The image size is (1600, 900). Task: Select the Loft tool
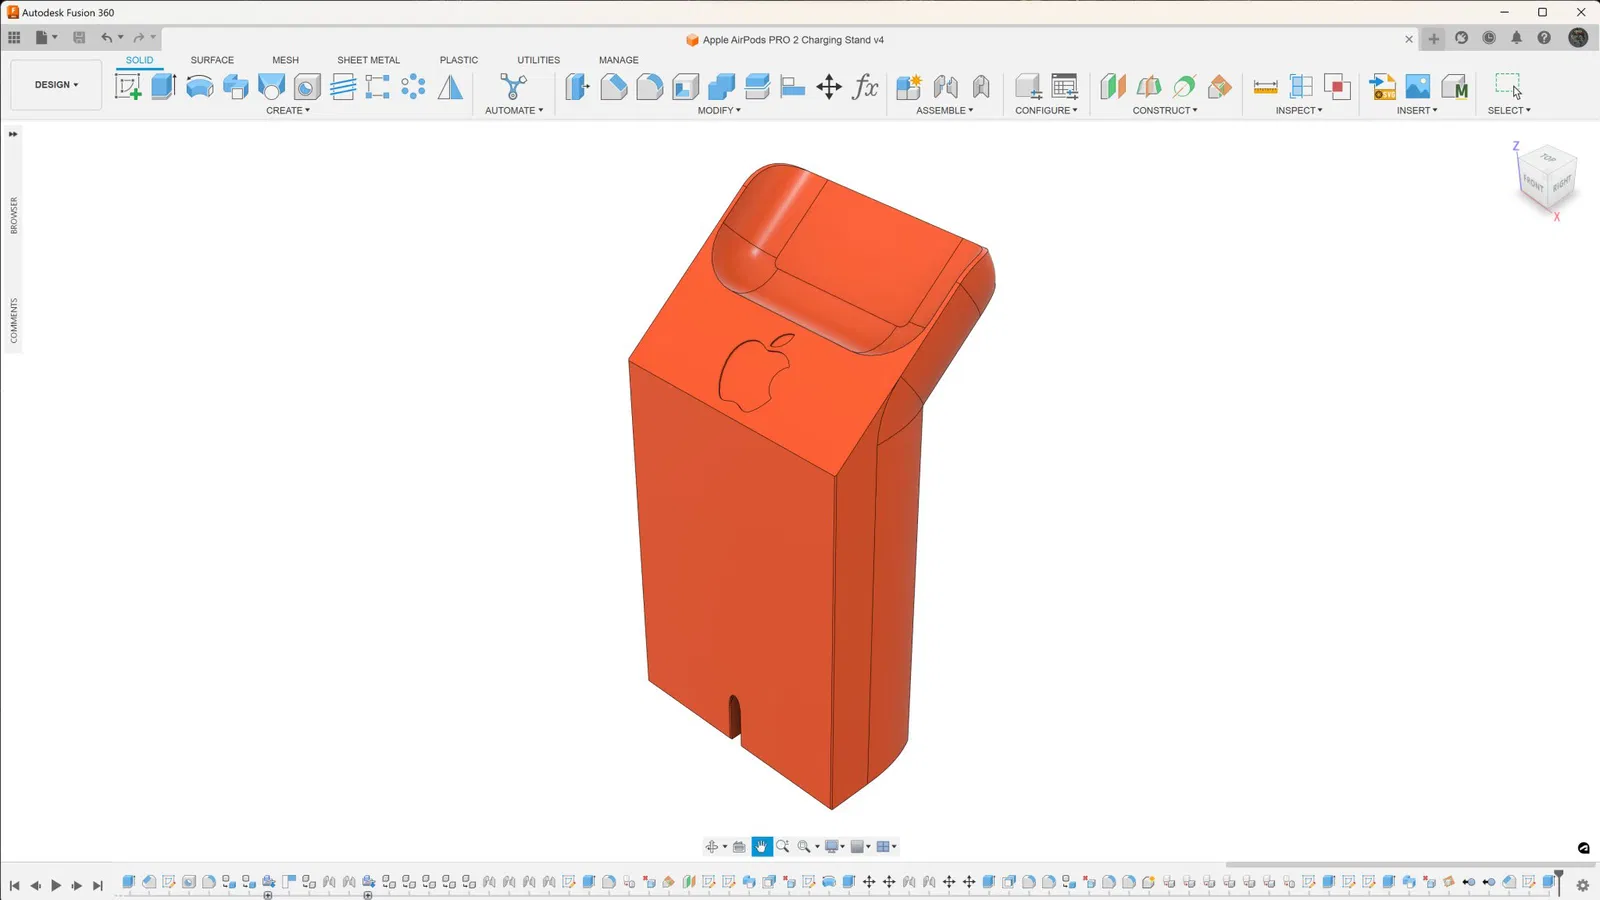pos(271,87)
